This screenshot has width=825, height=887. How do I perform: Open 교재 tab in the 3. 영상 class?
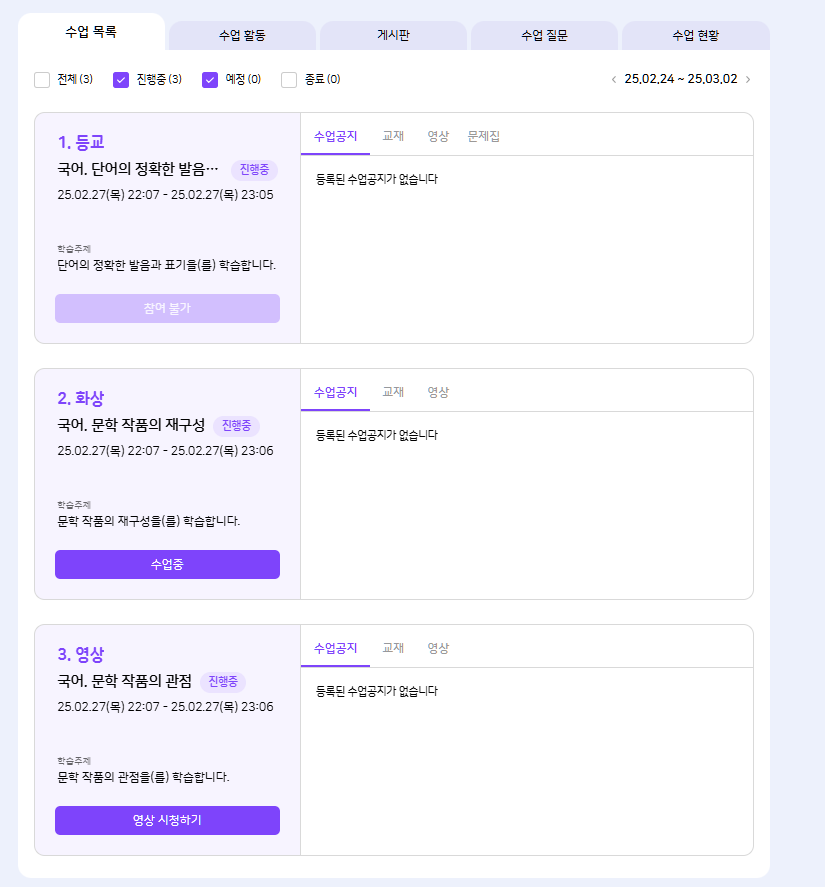tap(393, 648)
